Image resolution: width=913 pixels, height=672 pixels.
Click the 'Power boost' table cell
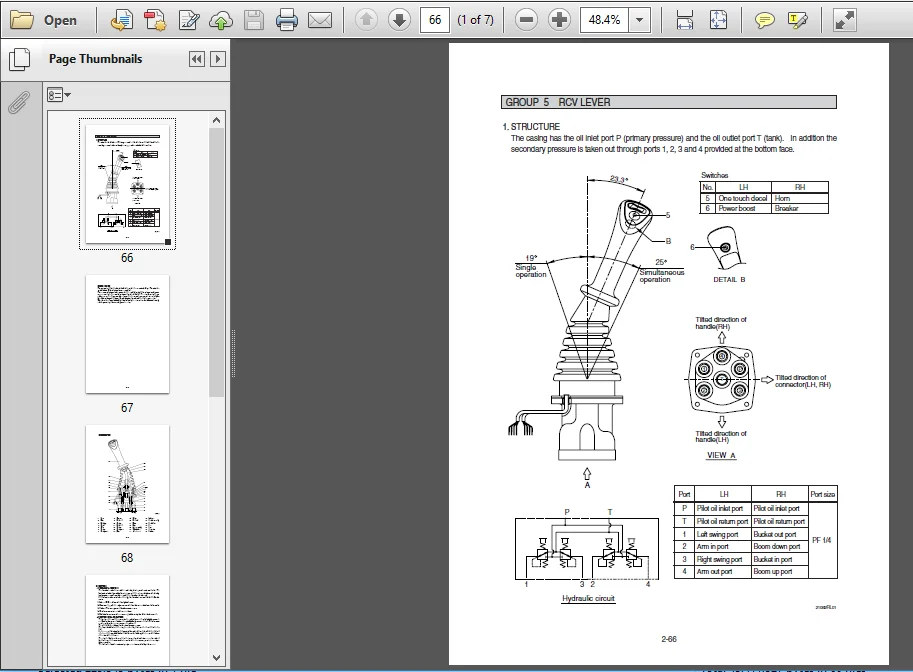pos(742,208)
